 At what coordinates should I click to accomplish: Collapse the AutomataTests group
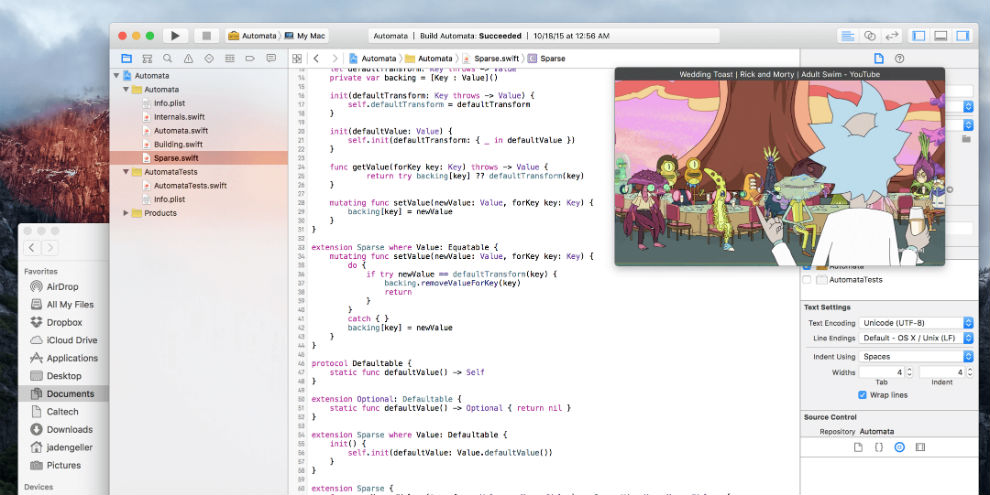126,172
